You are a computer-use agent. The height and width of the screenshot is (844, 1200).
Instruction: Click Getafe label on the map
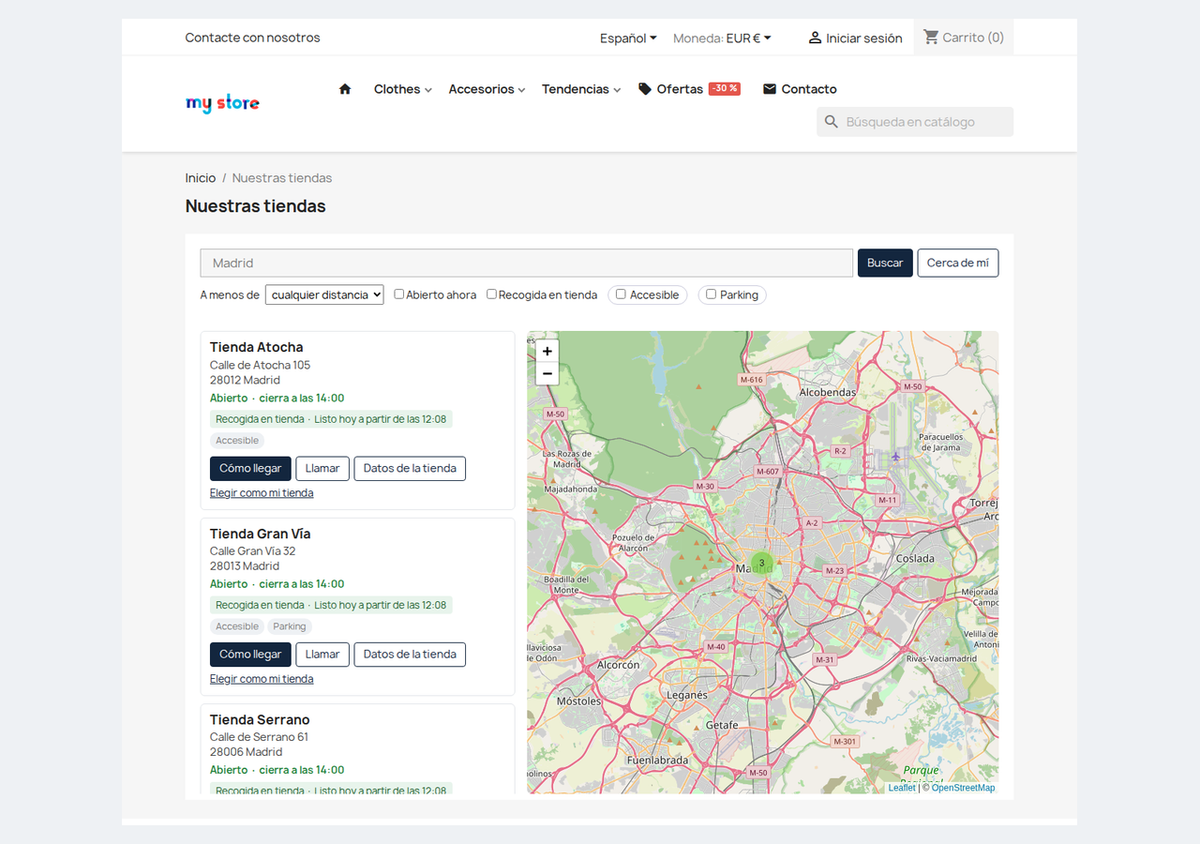coord(722,725)
